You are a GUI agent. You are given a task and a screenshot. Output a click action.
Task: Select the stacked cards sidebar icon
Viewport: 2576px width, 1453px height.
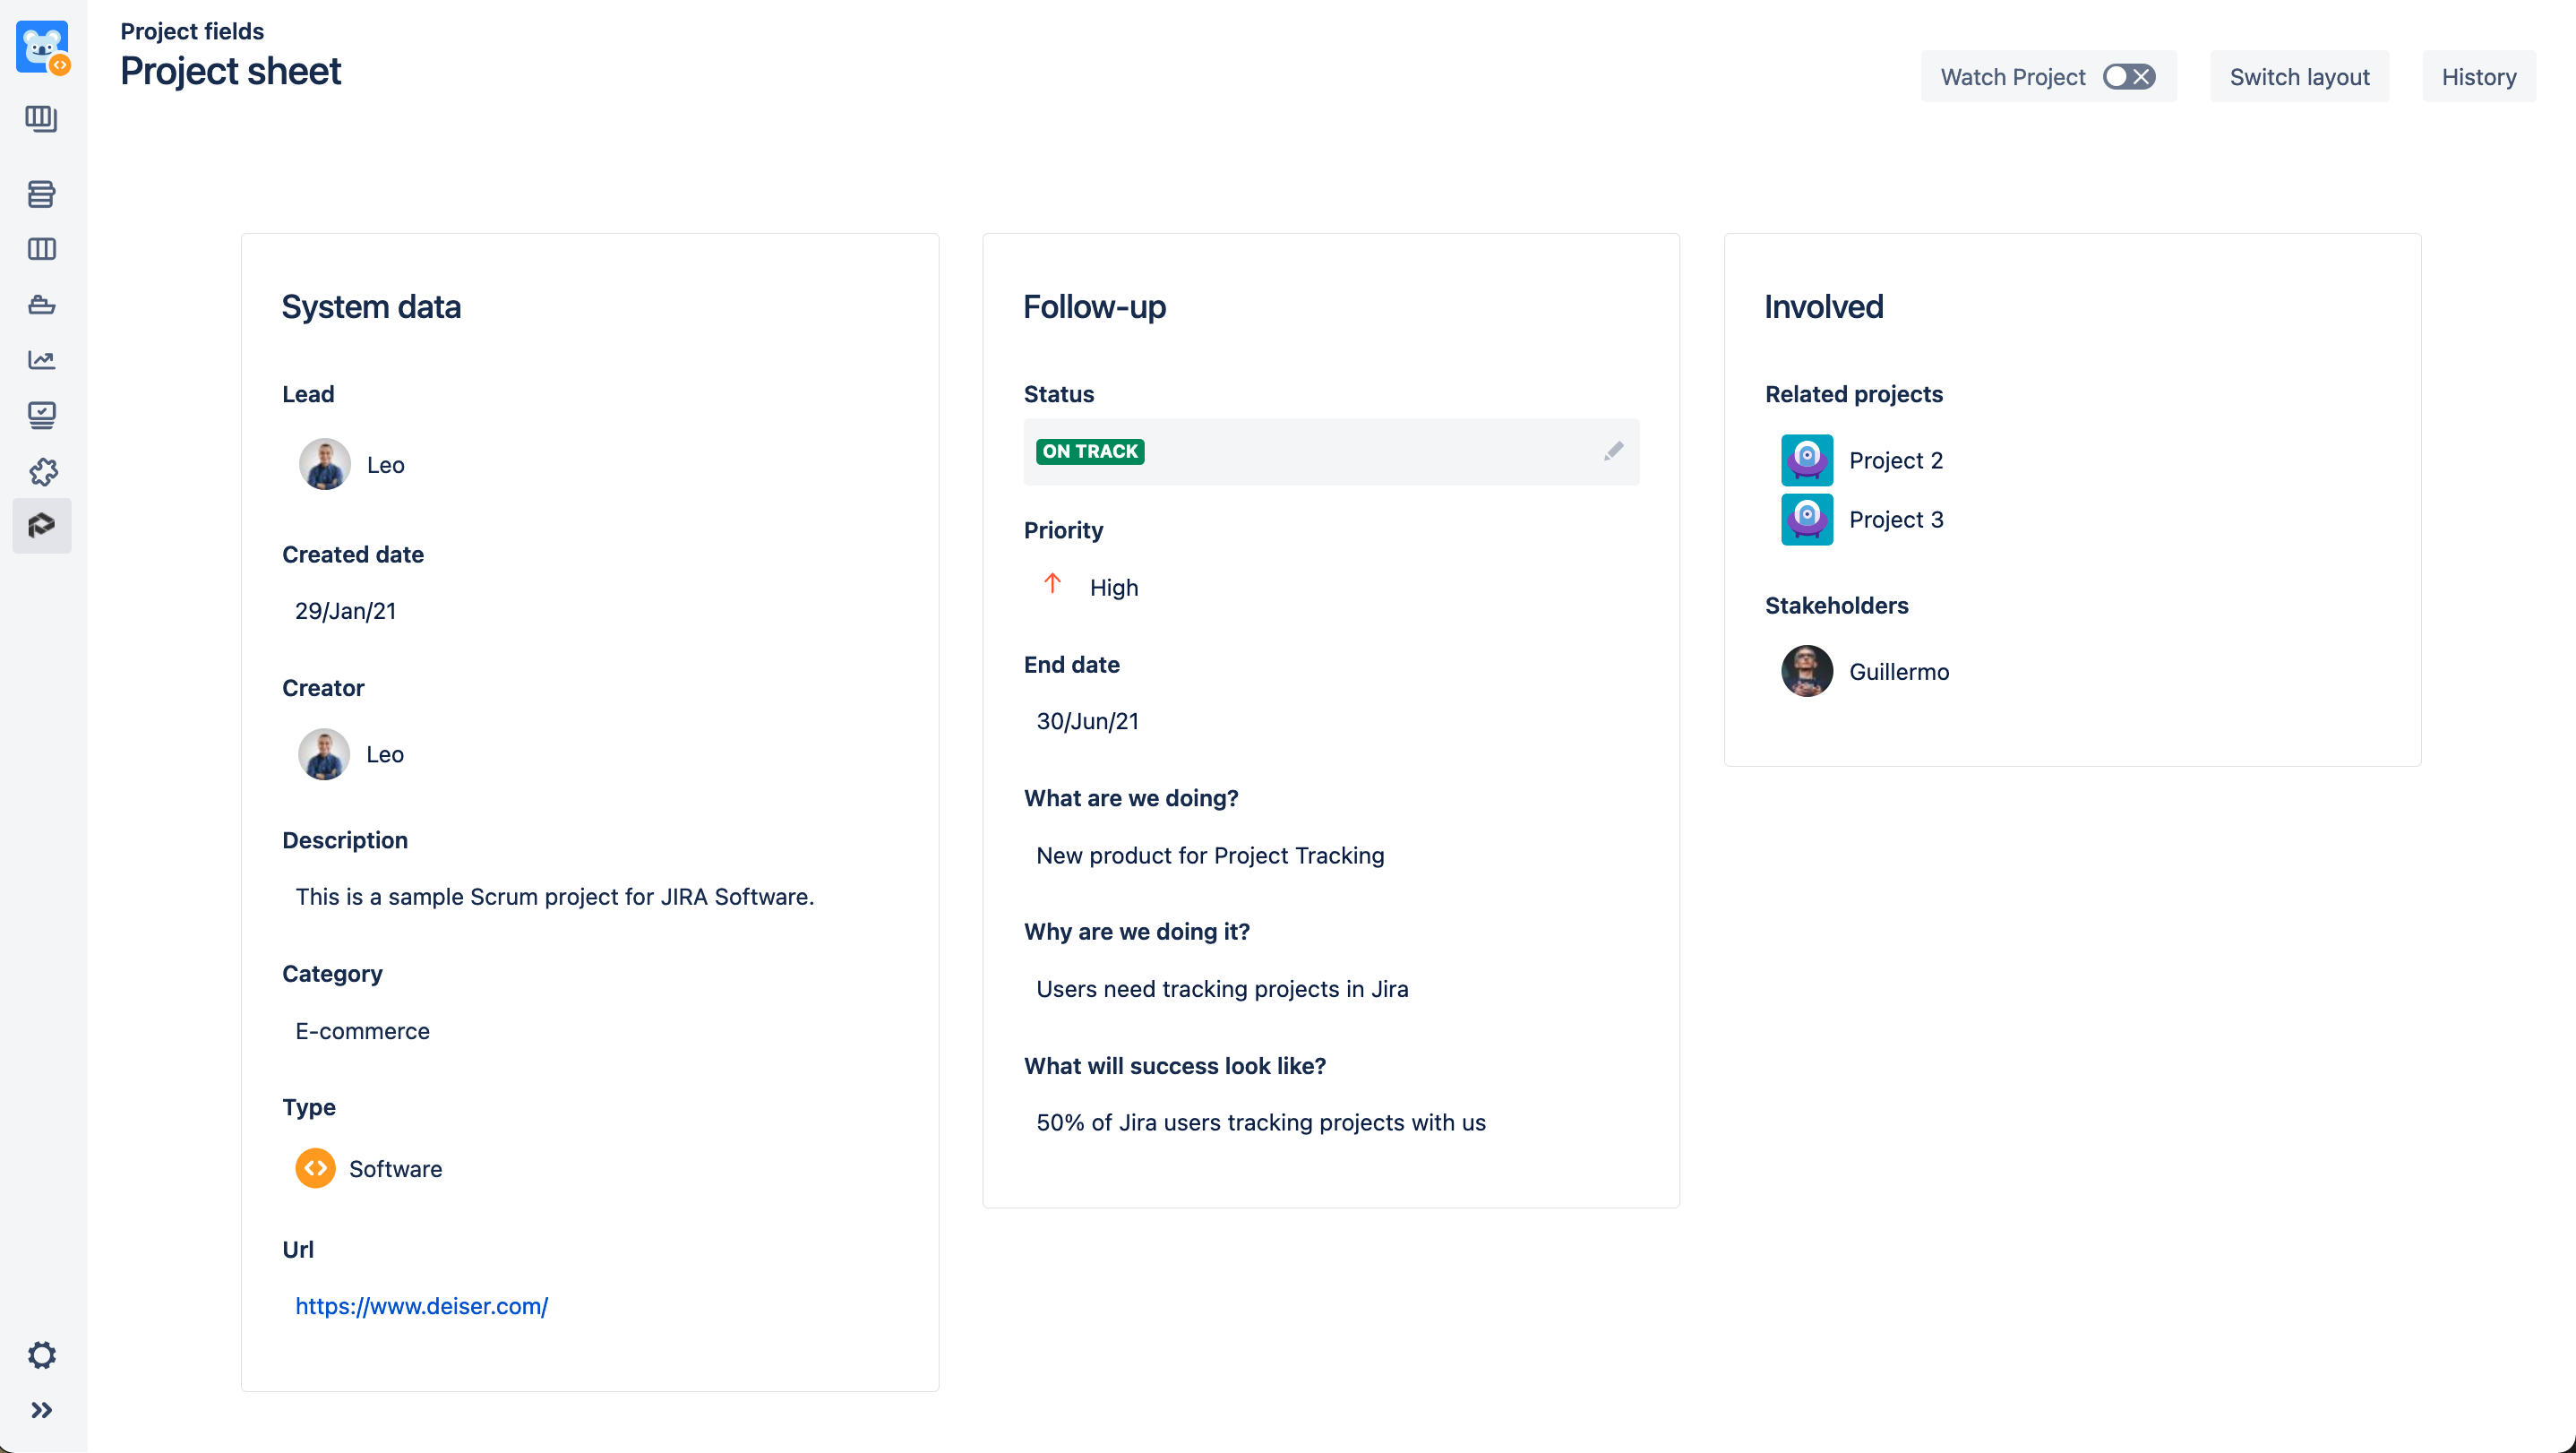click(x=41, y=194)
